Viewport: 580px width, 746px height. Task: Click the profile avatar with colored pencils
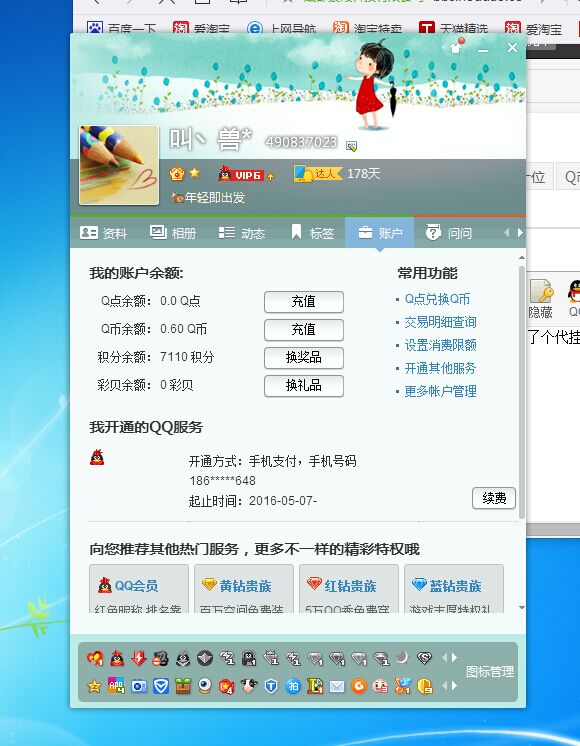119,165
